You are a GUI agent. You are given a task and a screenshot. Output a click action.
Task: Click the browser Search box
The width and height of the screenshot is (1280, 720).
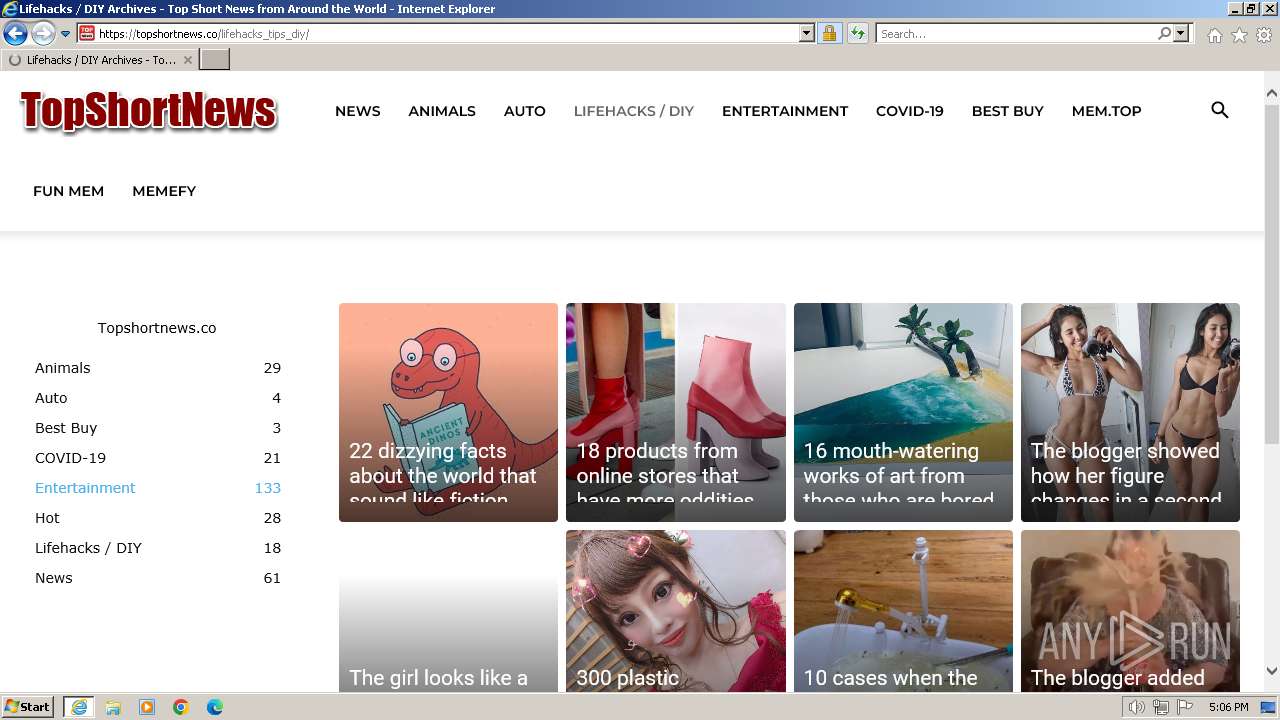pos(1016,33)
